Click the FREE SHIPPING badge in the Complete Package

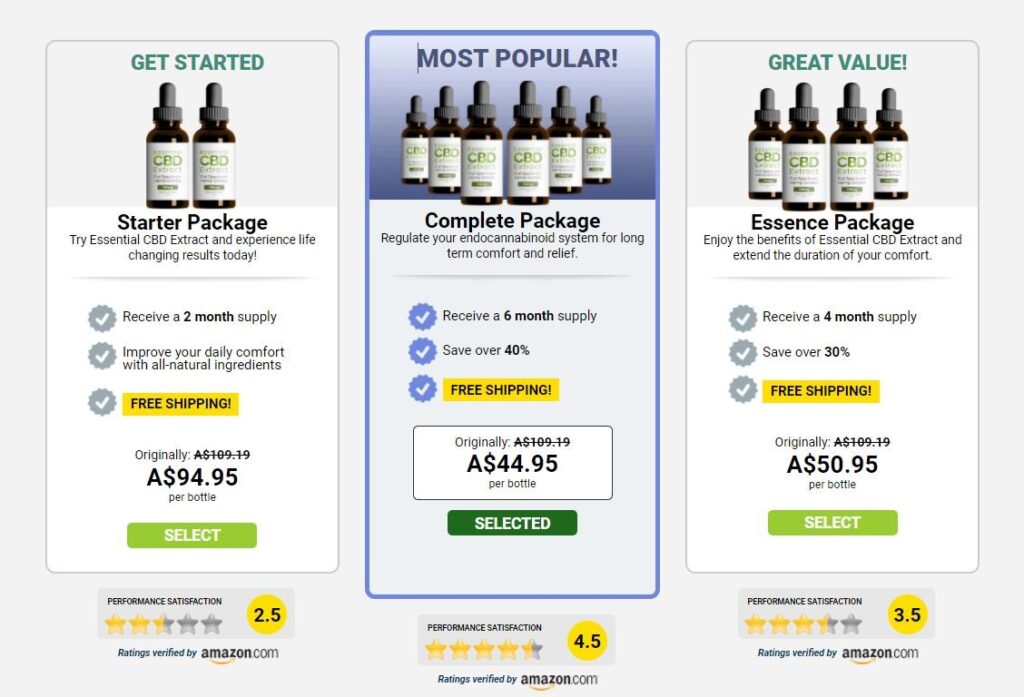click(500, 389)
